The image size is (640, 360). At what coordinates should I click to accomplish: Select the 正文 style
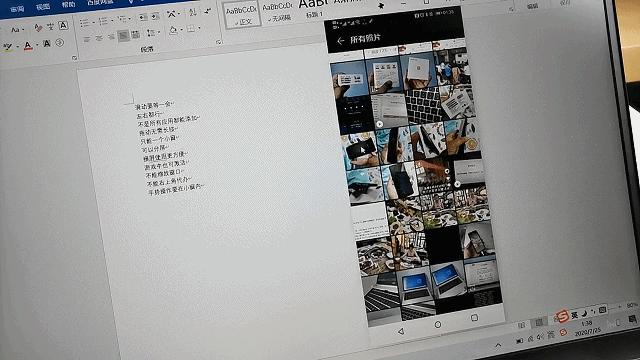242,14
